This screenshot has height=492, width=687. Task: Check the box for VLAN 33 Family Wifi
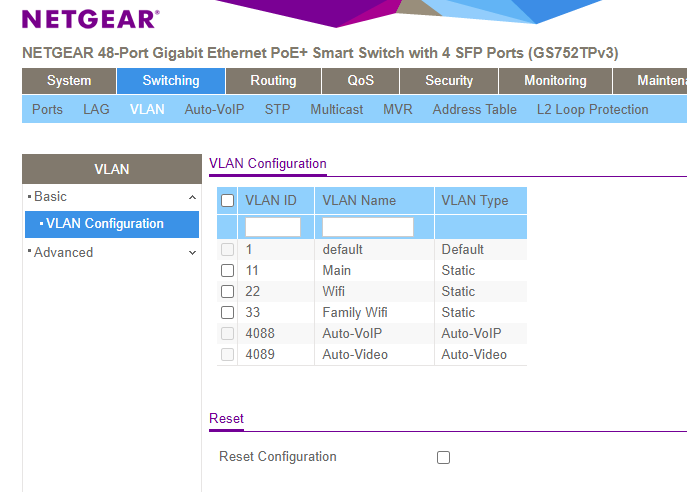pos(227,313)
